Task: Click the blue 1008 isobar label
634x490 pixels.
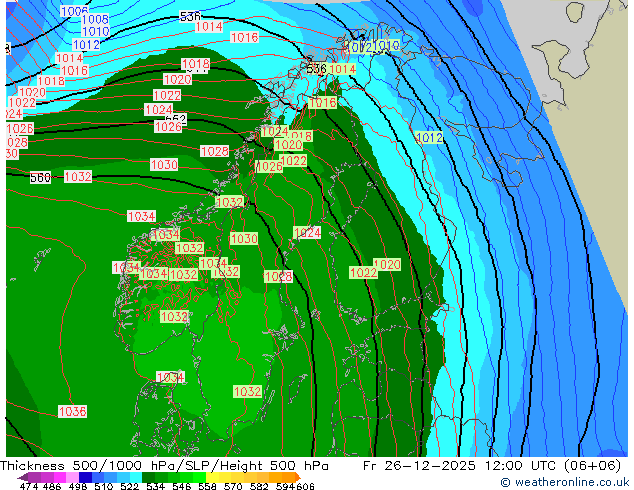Action: point(95,19)
